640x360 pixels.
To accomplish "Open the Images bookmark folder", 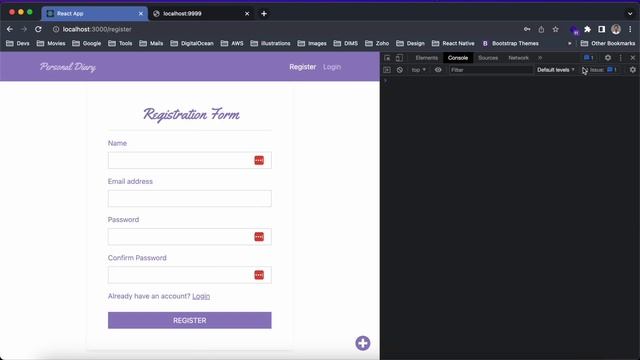I will click(312, 43).
